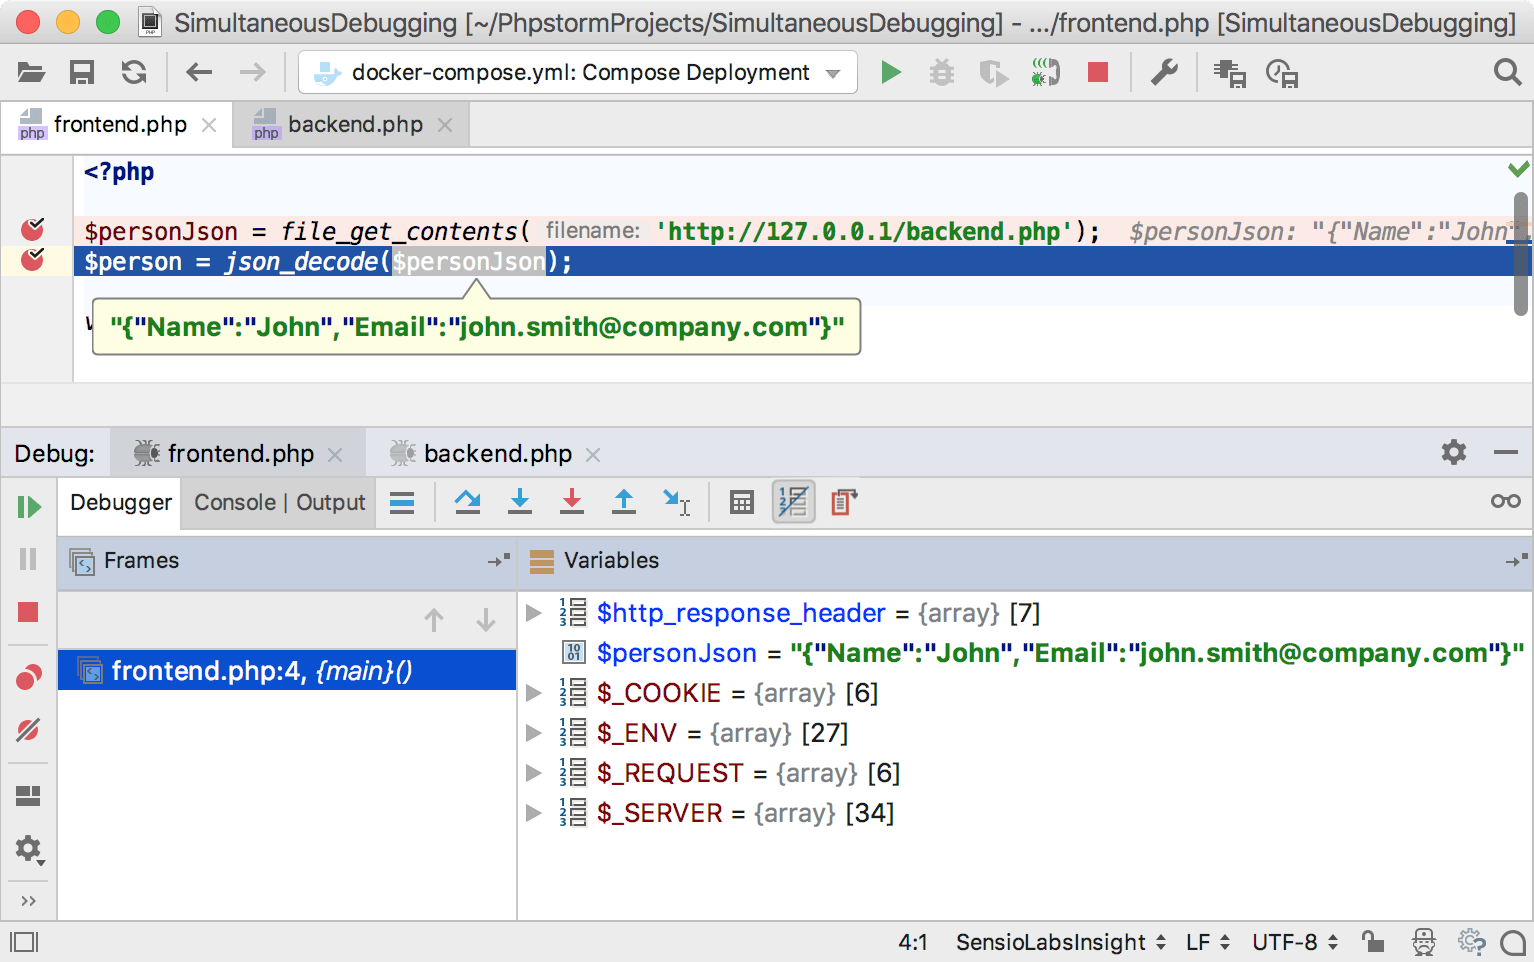Viewport: 1534px width, 962px height.
Task: Step over the current line
Action: [467, 502]
